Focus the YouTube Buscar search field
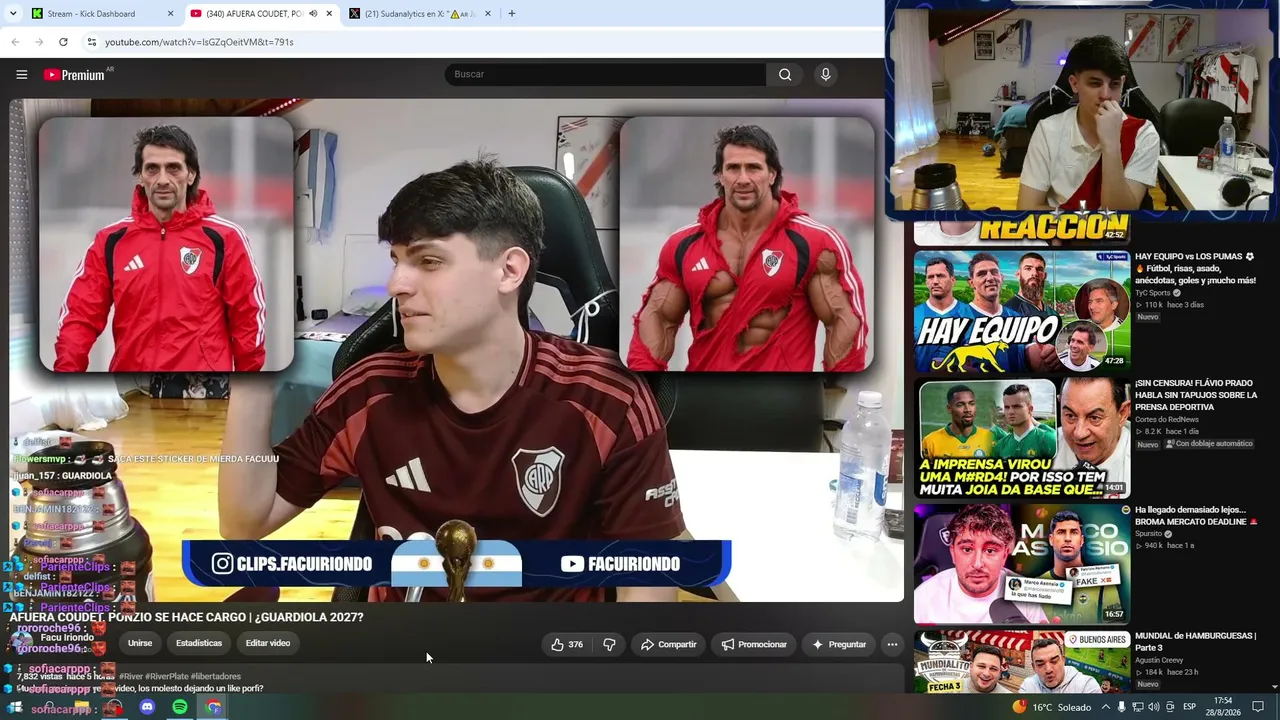This screenshot has height=720, width=1280. (x=605, y=74)
